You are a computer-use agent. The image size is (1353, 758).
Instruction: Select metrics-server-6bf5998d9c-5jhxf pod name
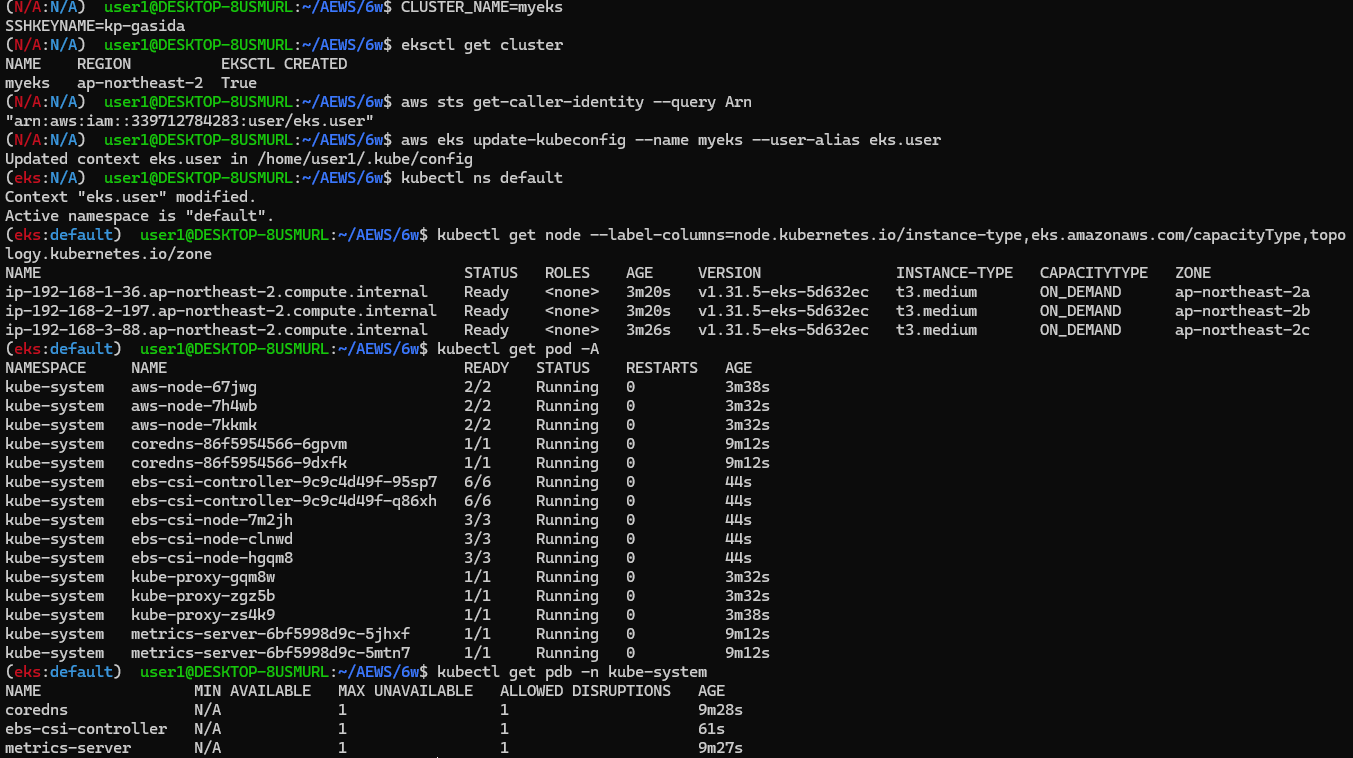pyautogui.click(x=271, y=634)
